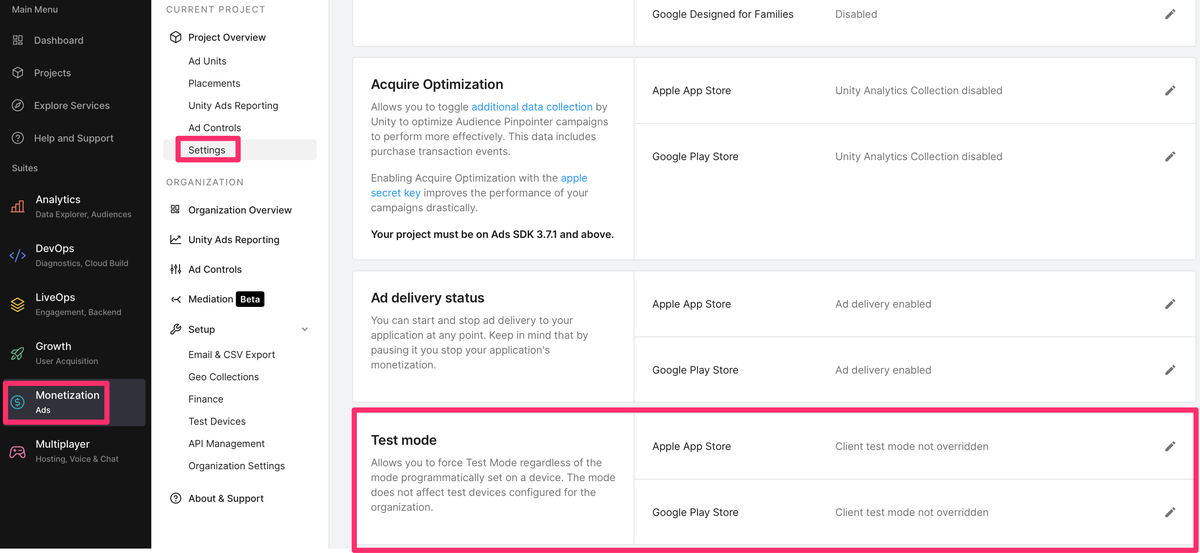Image resolution: width=1200 pixels, height=553 pixels.
Task: Edit Apple App Store test mode setting
Action: 1170,446
